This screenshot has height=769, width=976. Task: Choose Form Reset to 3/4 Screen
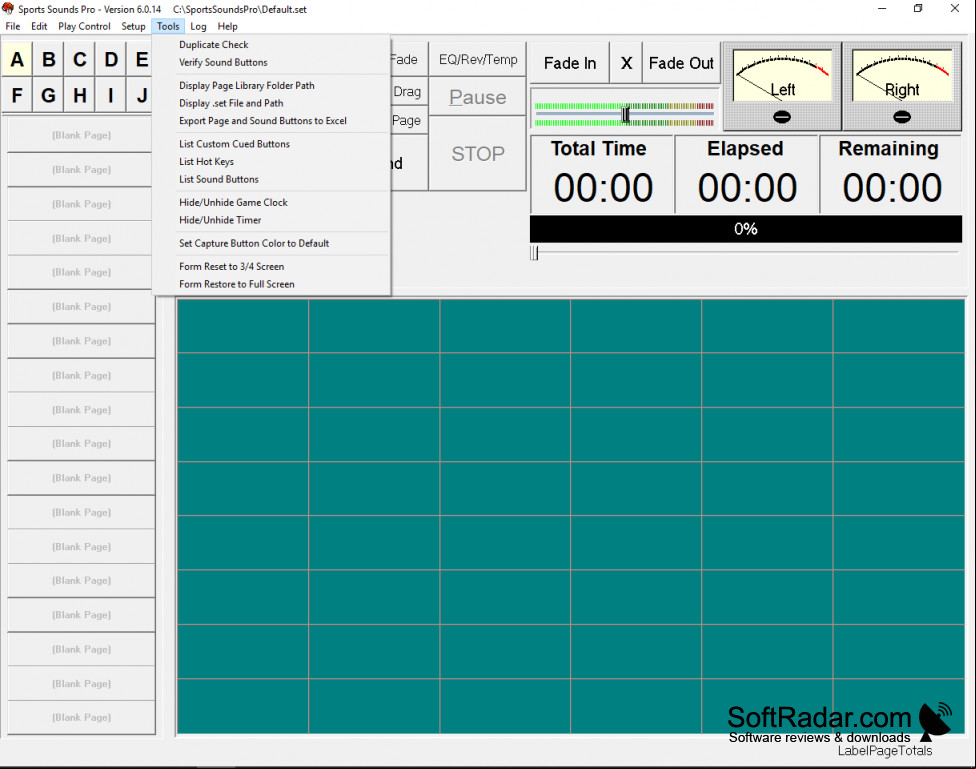[x=271, y=267]
